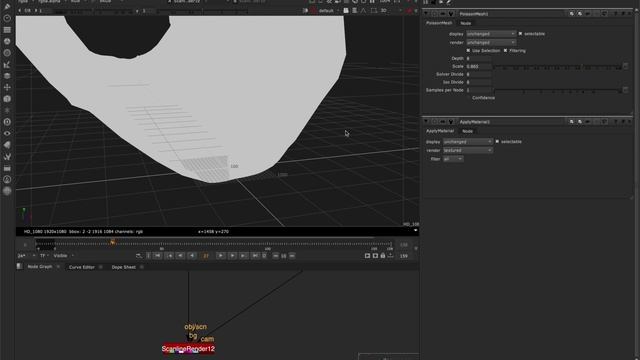Adjust the Scale slider in PoissonMesh1
The height and width of the screenshot is (360, 640).
click(x=558, y=67)
